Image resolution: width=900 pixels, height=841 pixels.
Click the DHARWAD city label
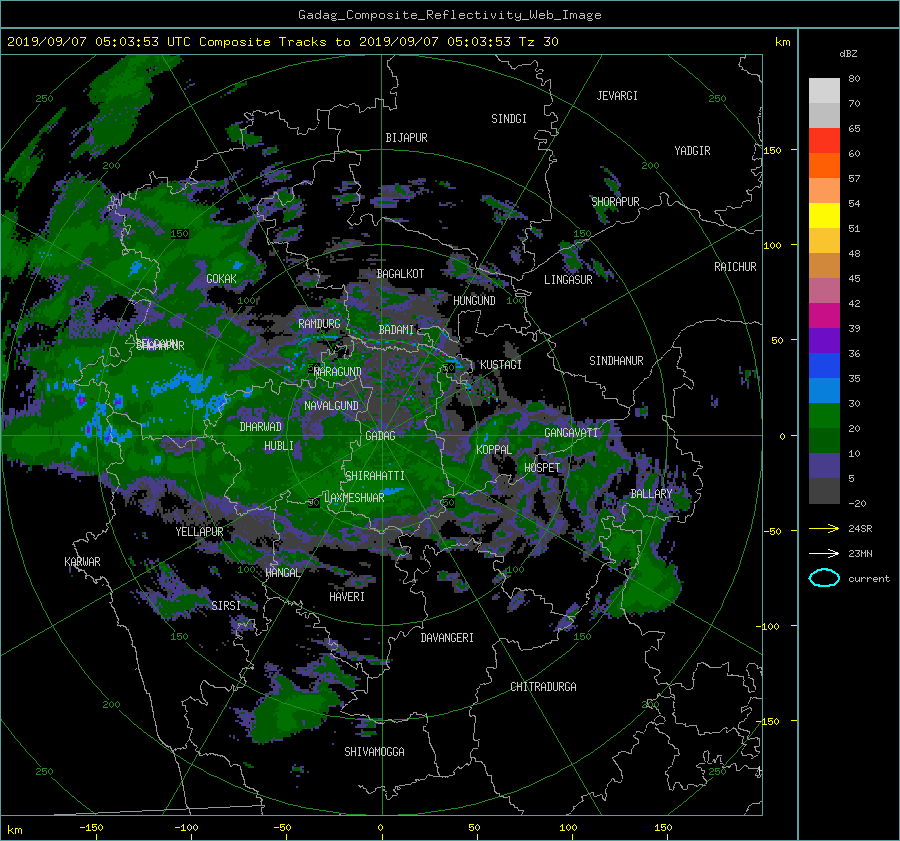(x=261, y=427)
